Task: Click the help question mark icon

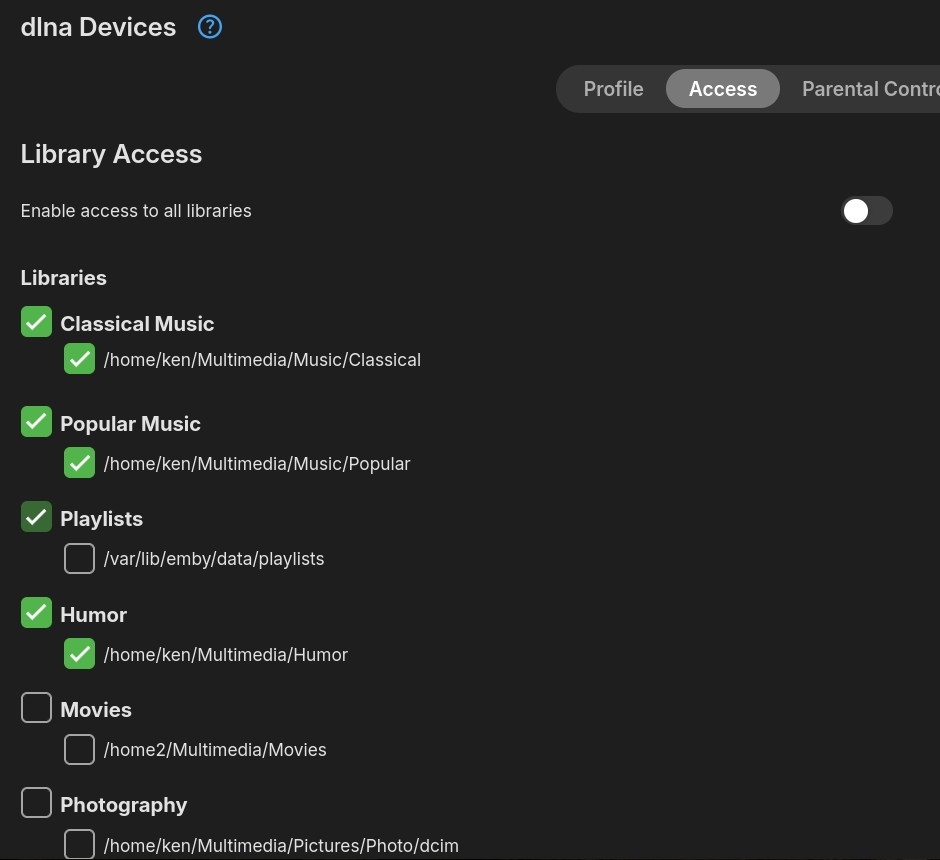Action: pyautogui.click(x=209, y=27)
